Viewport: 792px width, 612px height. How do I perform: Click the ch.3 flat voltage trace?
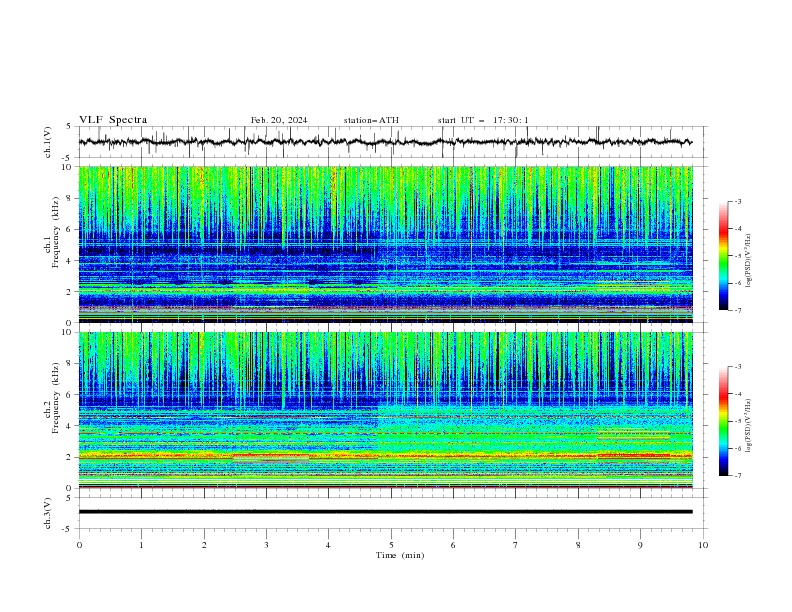(x=385, y=512)
